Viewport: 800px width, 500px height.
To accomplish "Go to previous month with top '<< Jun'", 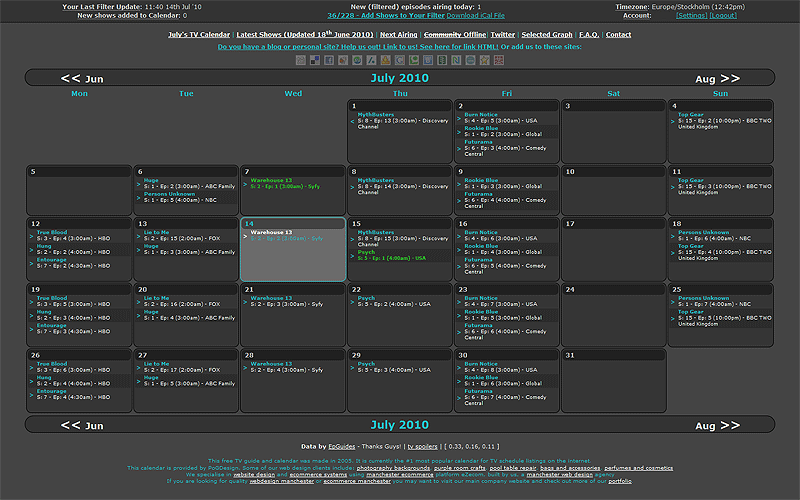I will click(82, 79).
